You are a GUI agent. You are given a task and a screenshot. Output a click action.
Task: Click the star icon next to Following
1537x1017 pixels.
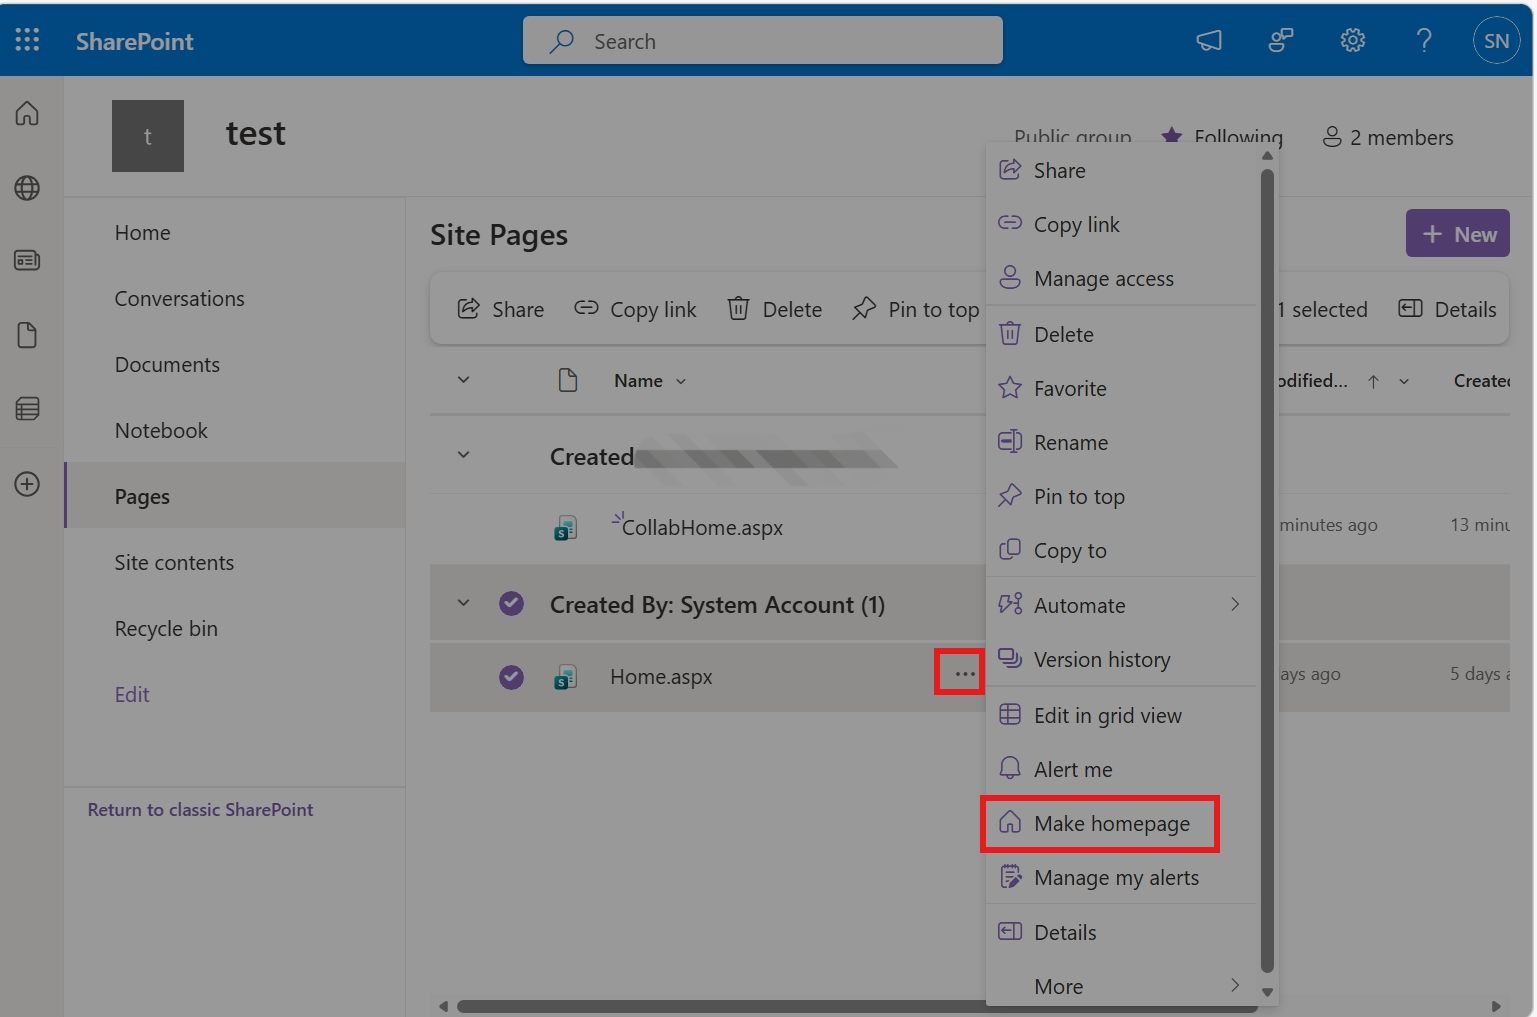[x=1171, y=137]
